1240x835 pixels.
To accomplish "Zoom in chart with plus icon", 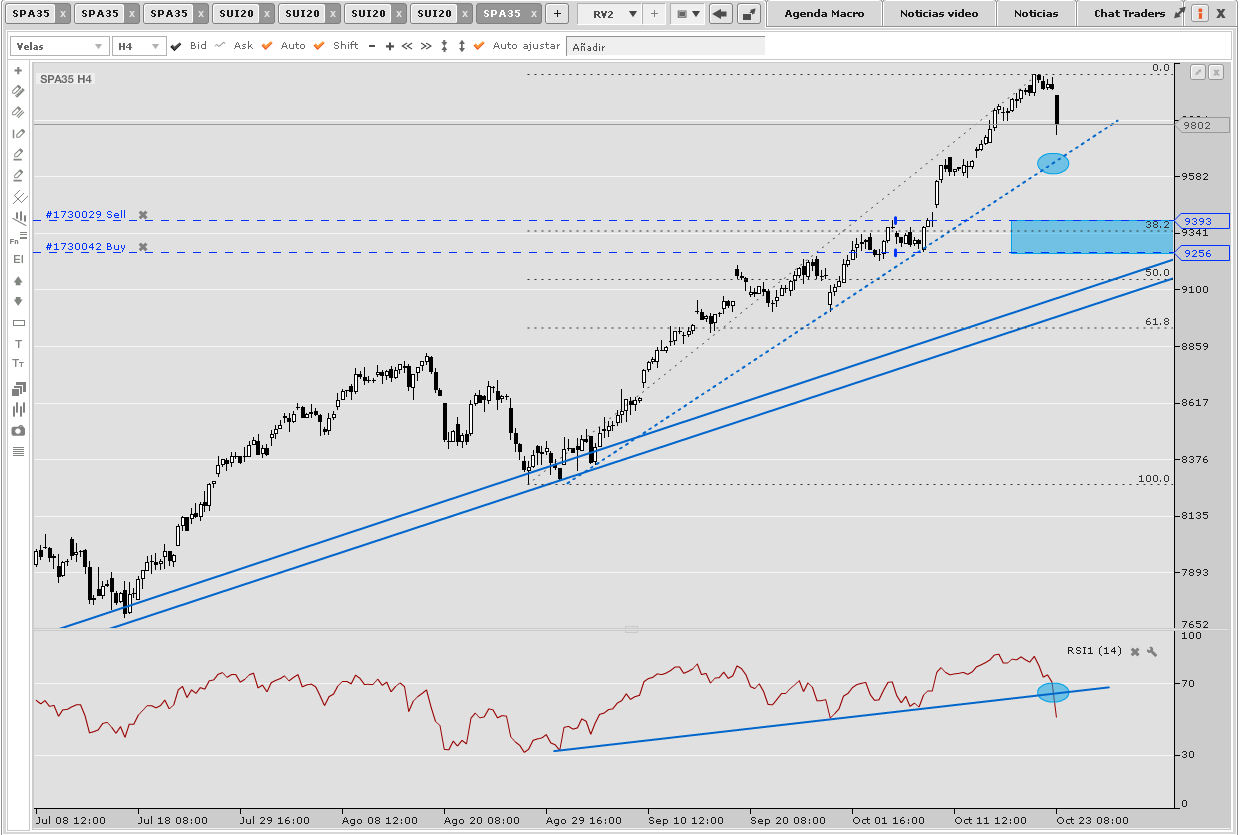I will coord(389,47).
